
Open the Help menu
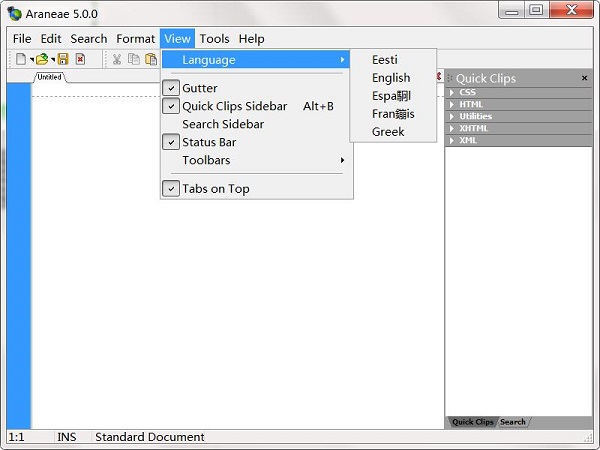[251, 39]
